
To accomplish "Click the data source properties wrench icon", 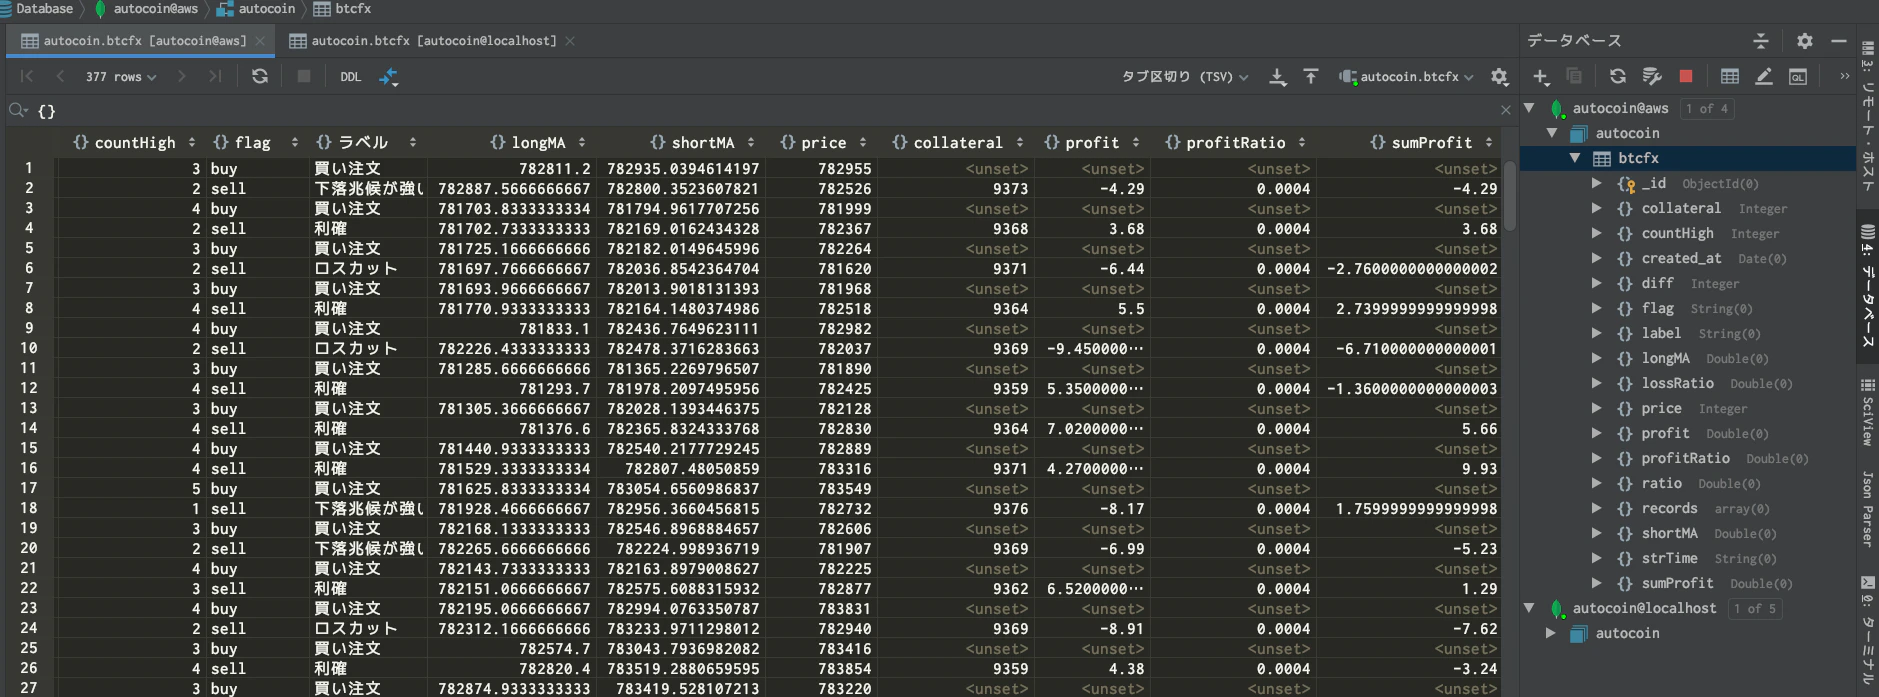I will click(x=1652, y=76).
